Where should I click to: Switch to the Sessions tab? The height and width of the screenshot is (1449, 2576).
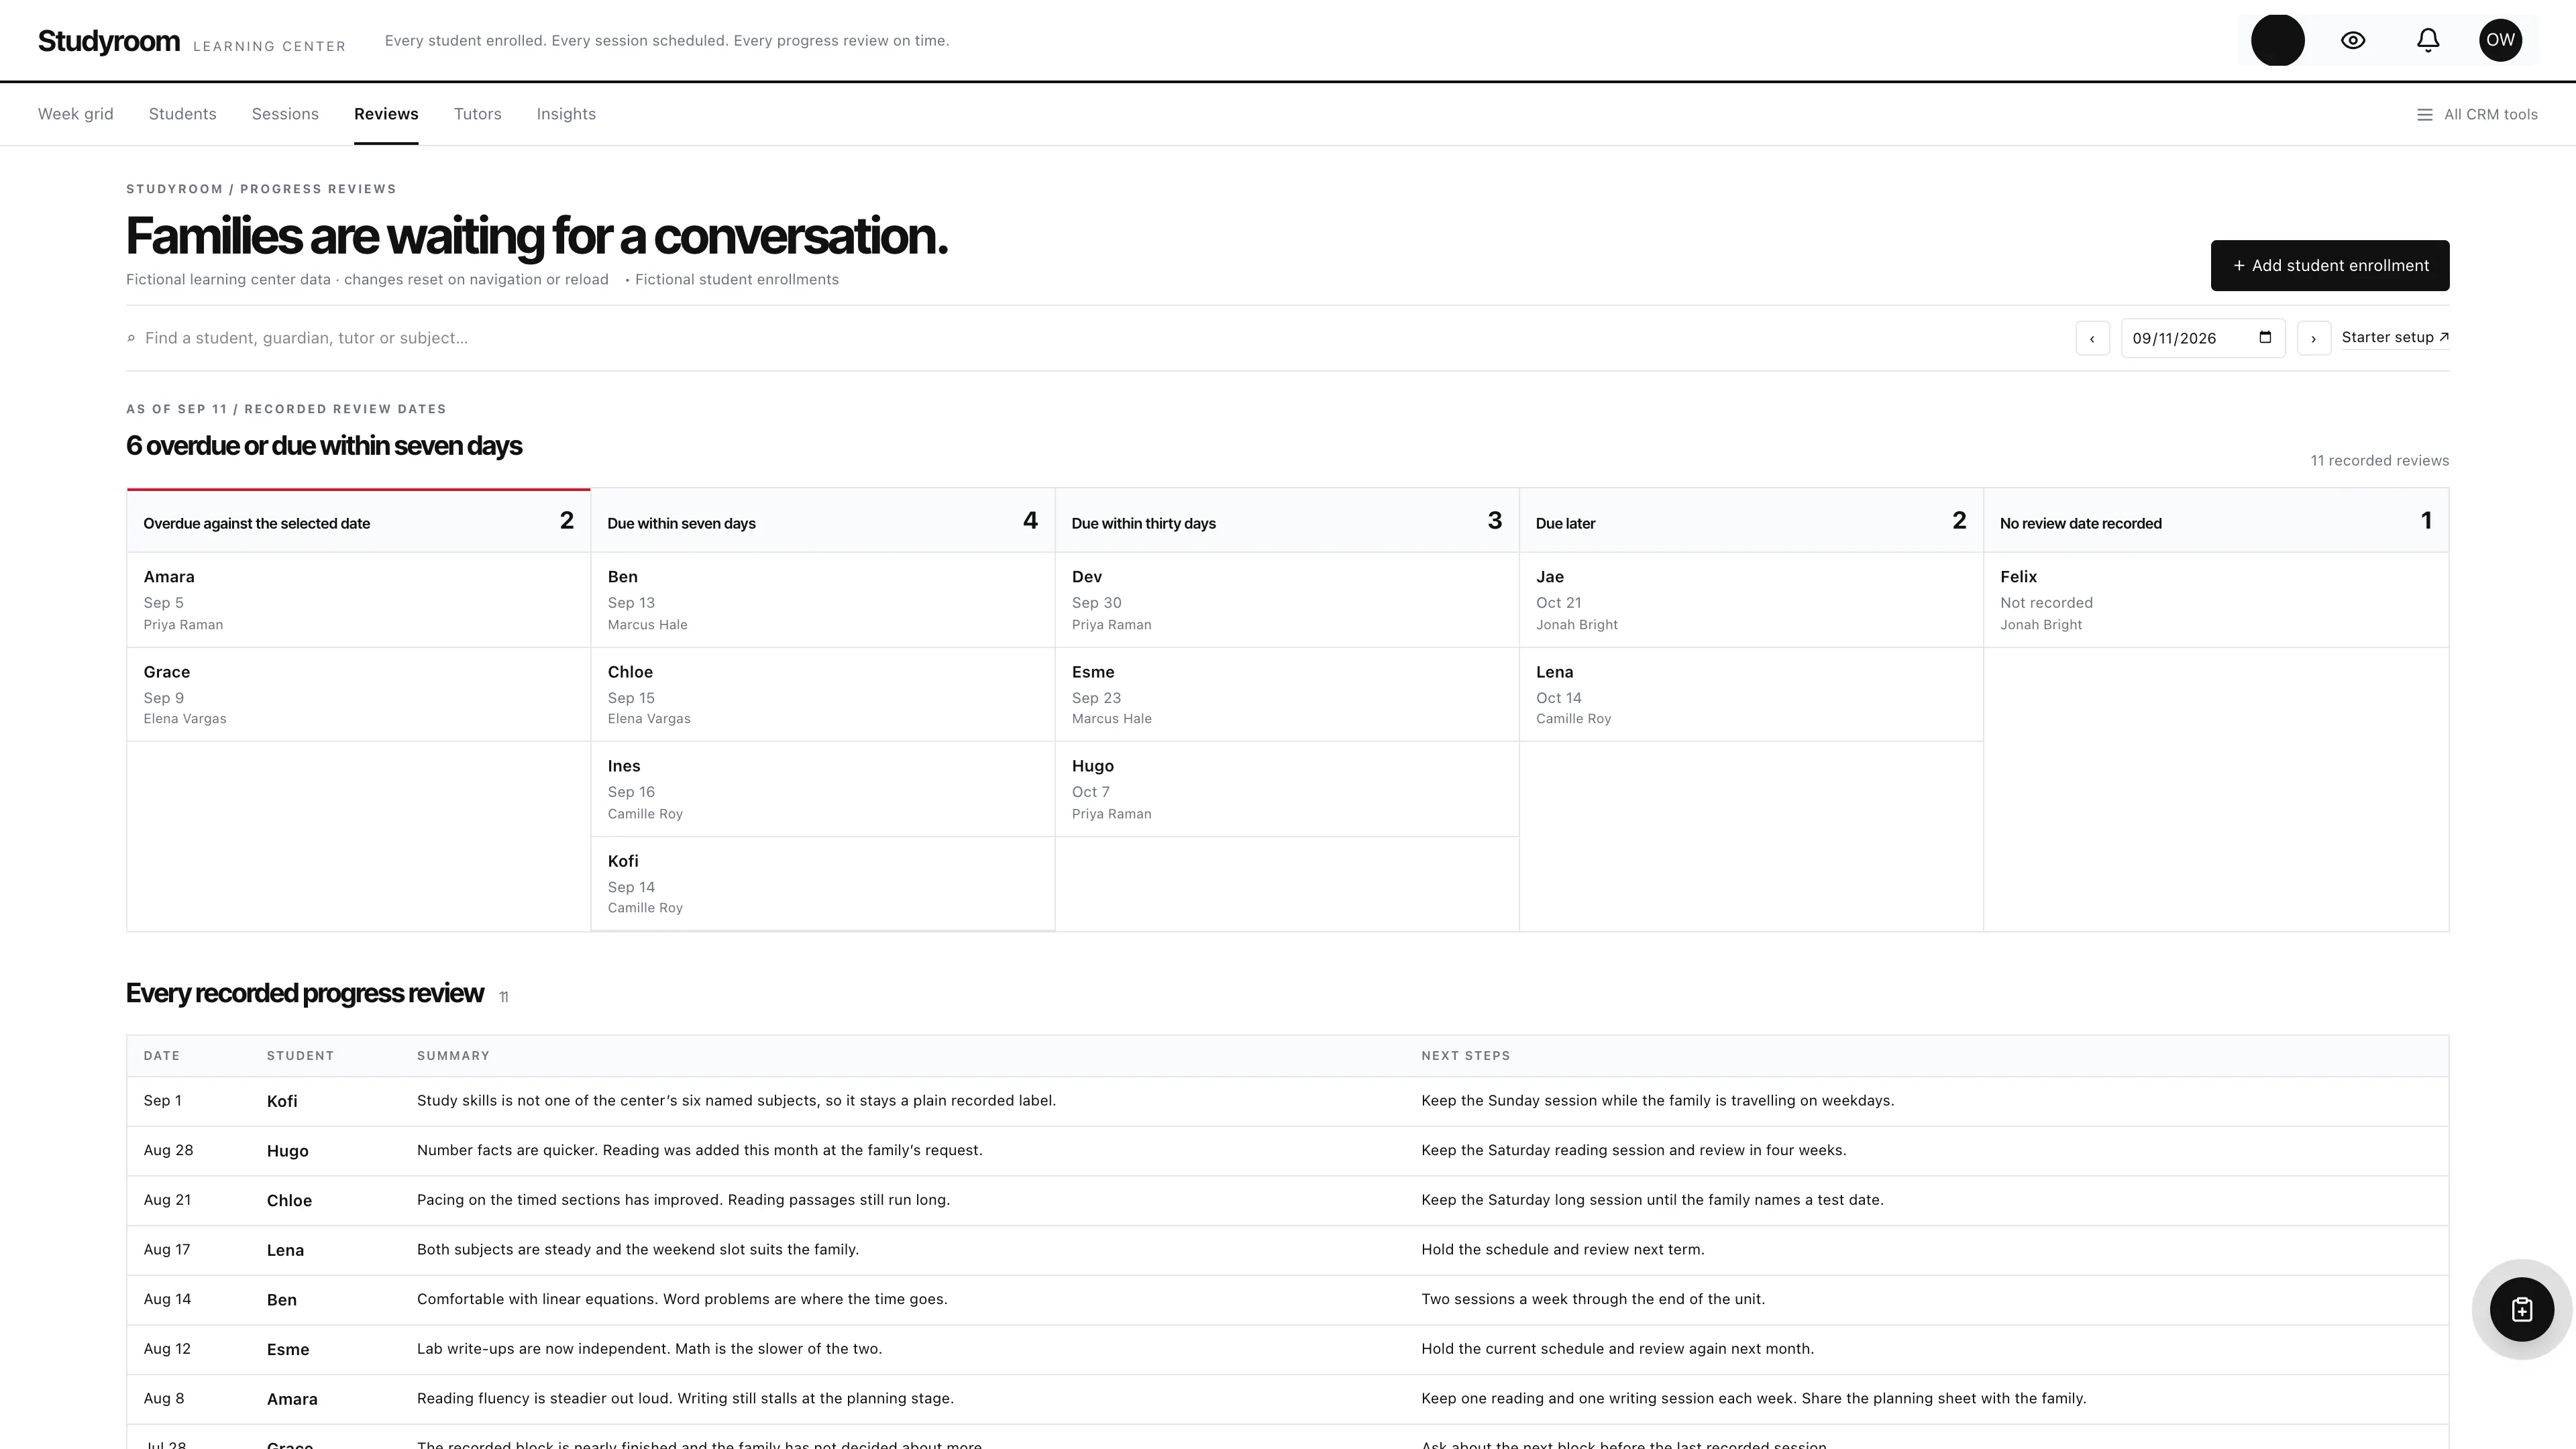coord(285,114)
